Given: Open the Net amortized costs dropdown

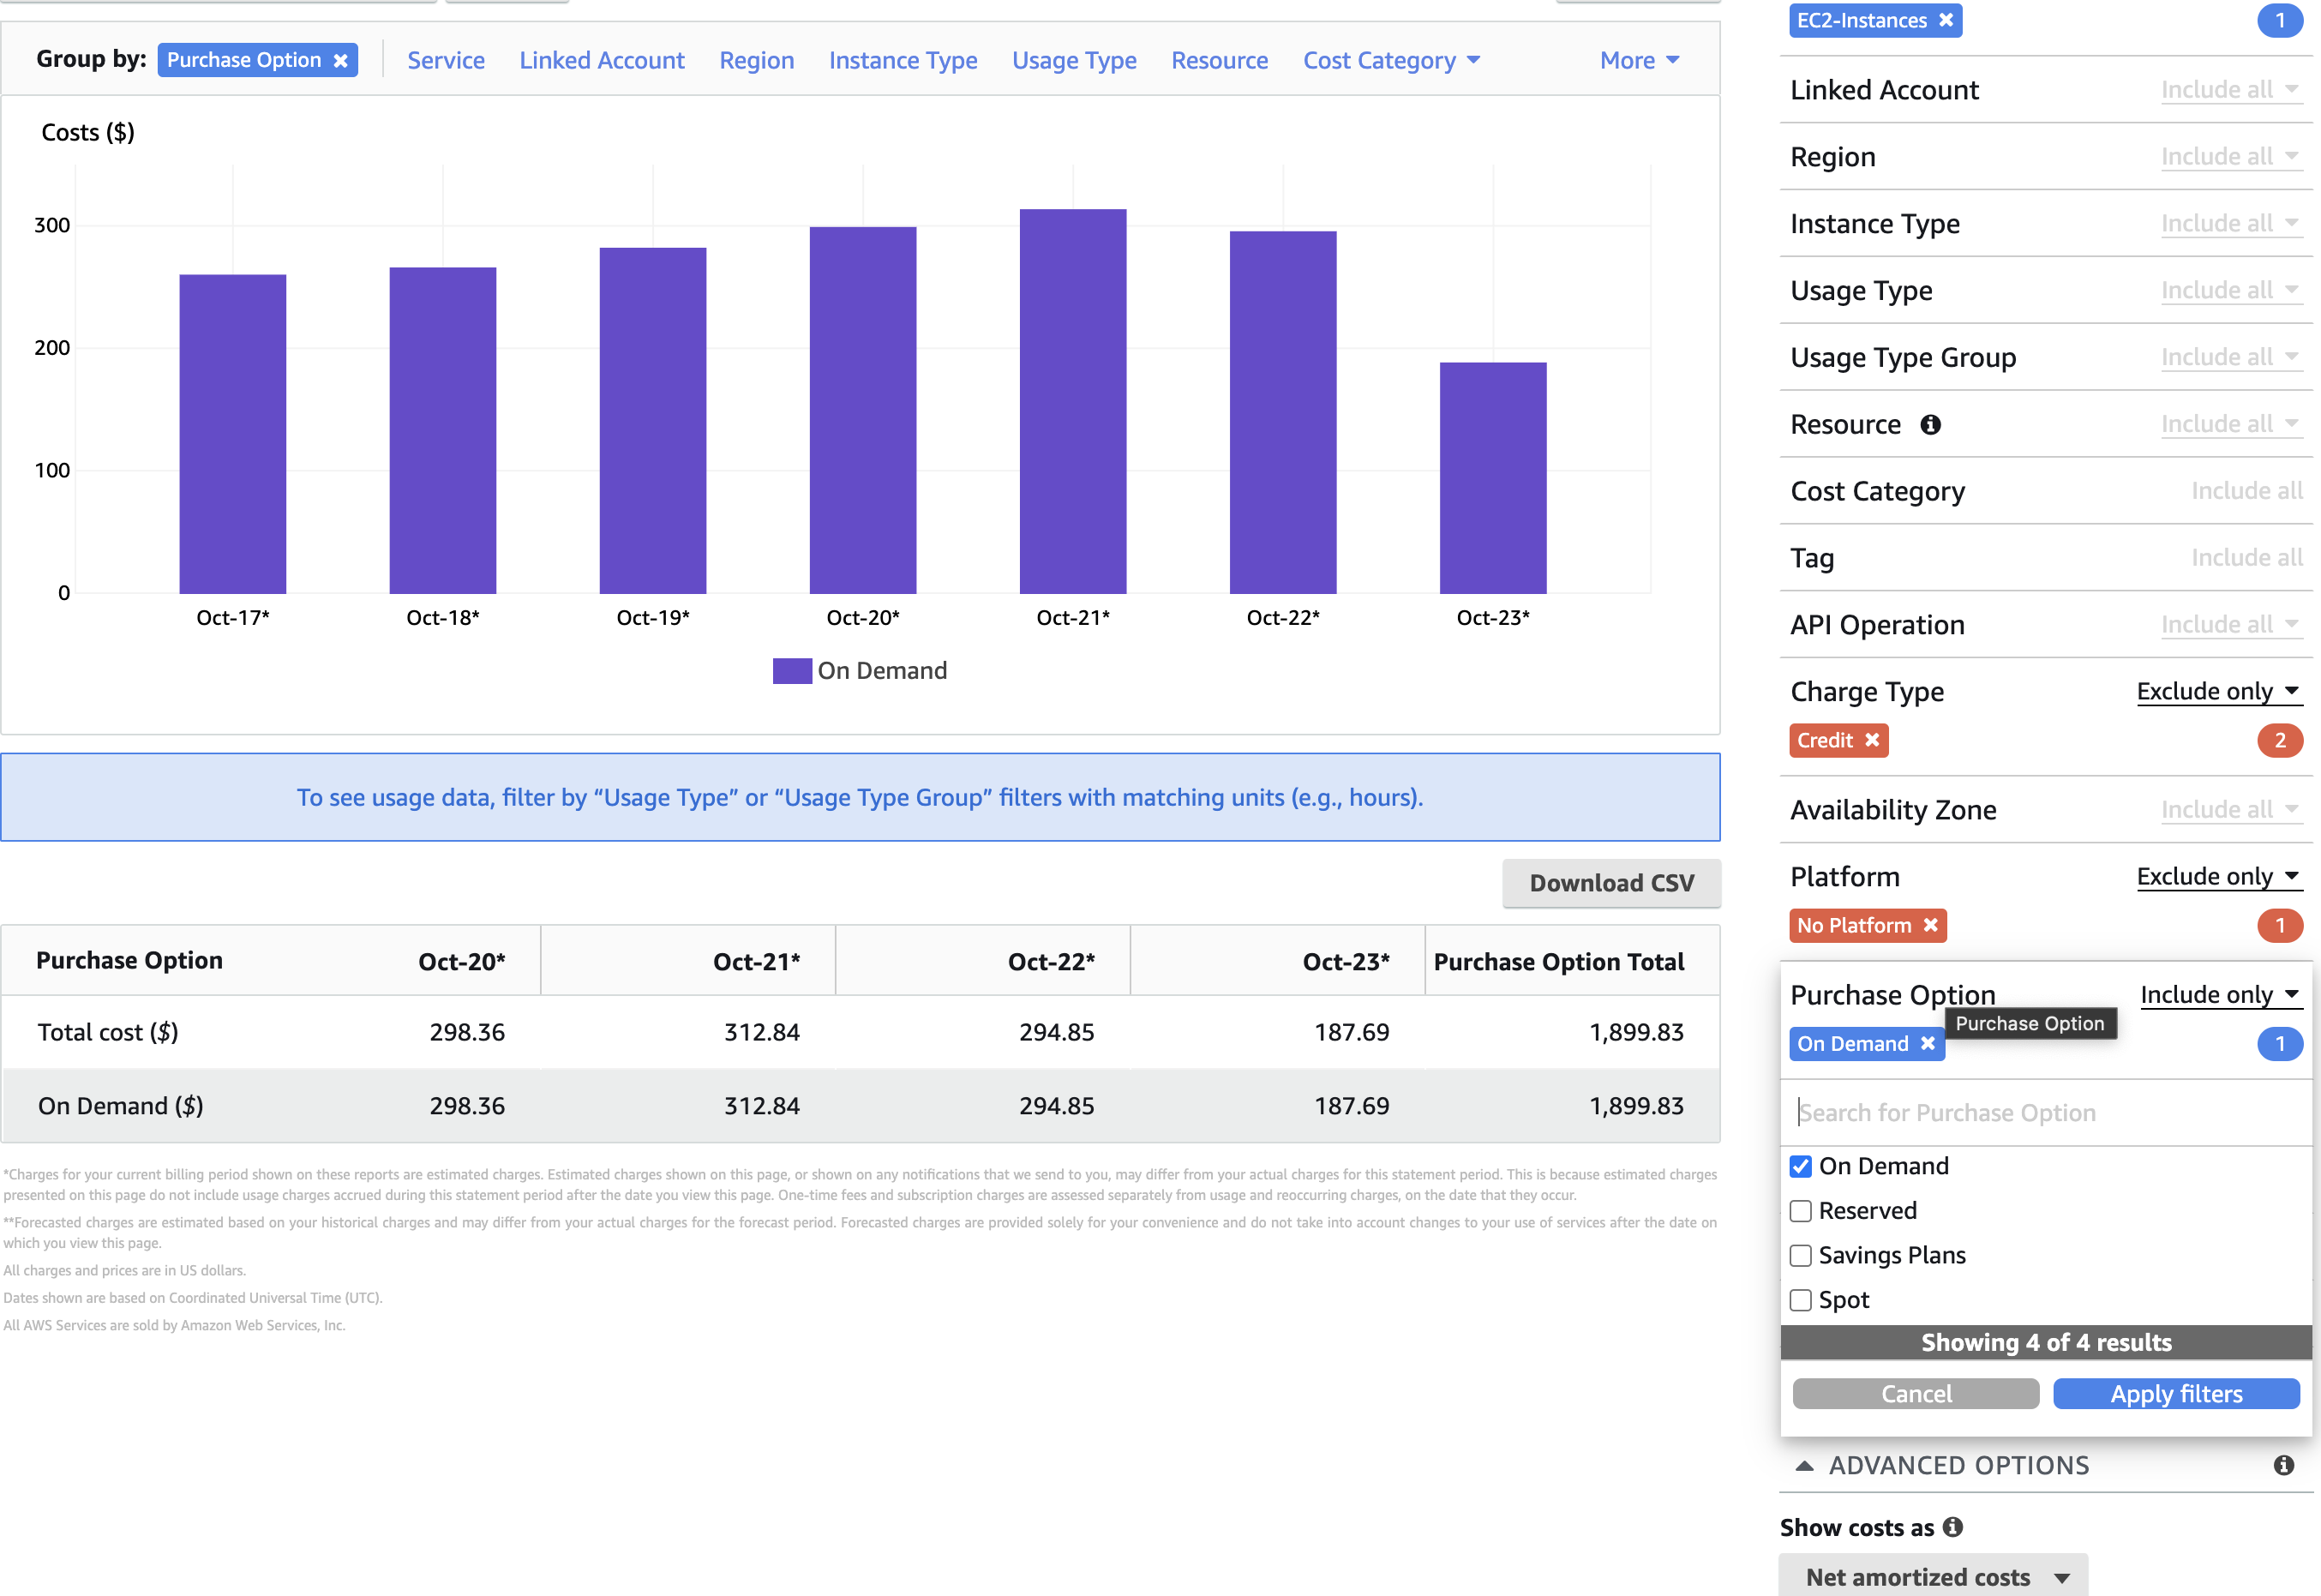Looking at the screenshot, I should coord(1933,1577).
